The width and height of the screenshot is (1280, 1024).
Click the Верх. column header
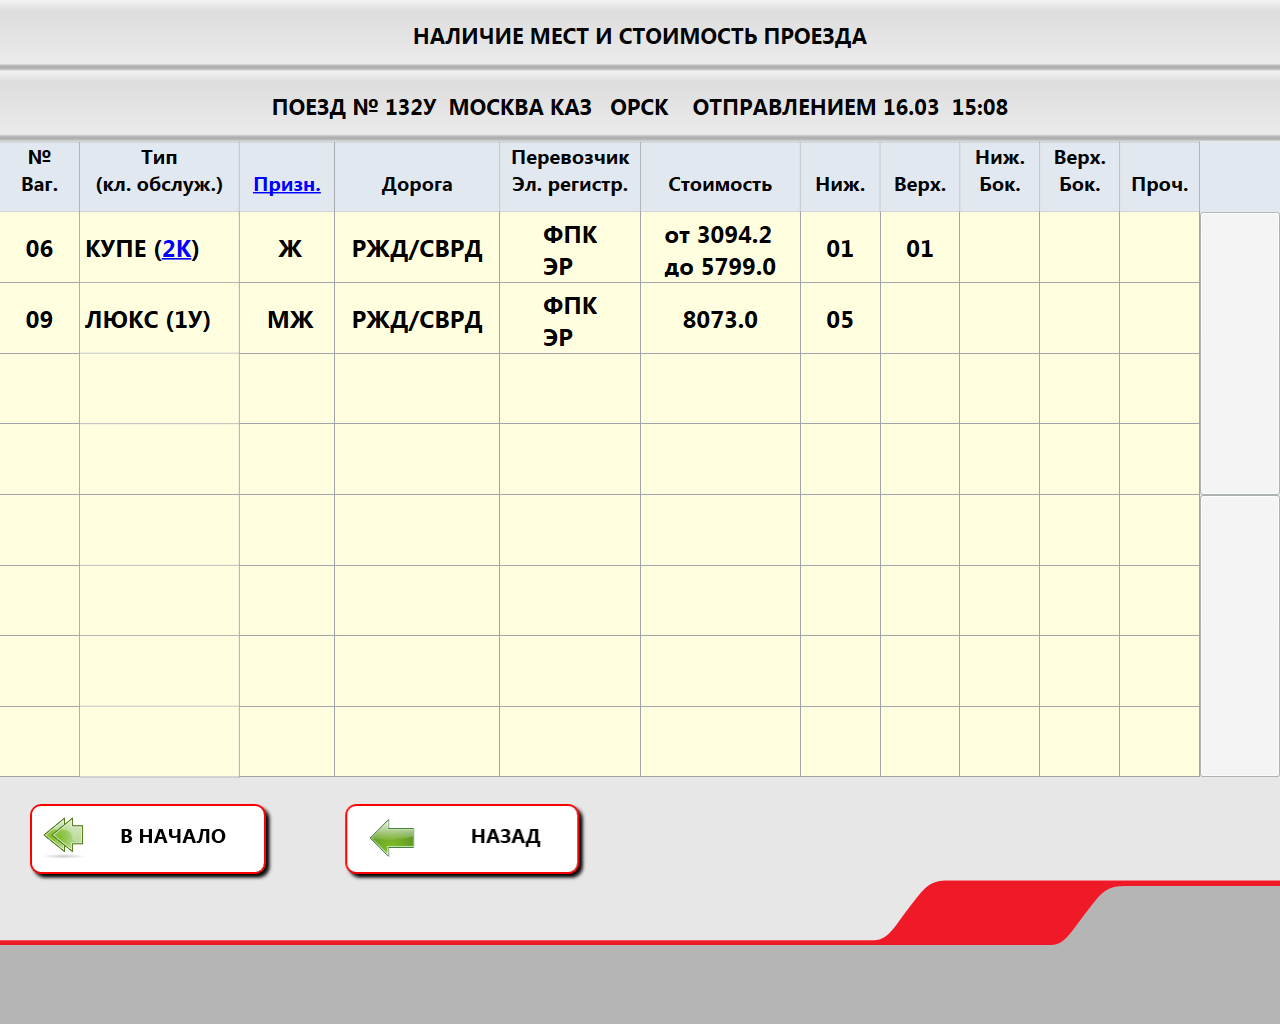click(x=920, y=176)
